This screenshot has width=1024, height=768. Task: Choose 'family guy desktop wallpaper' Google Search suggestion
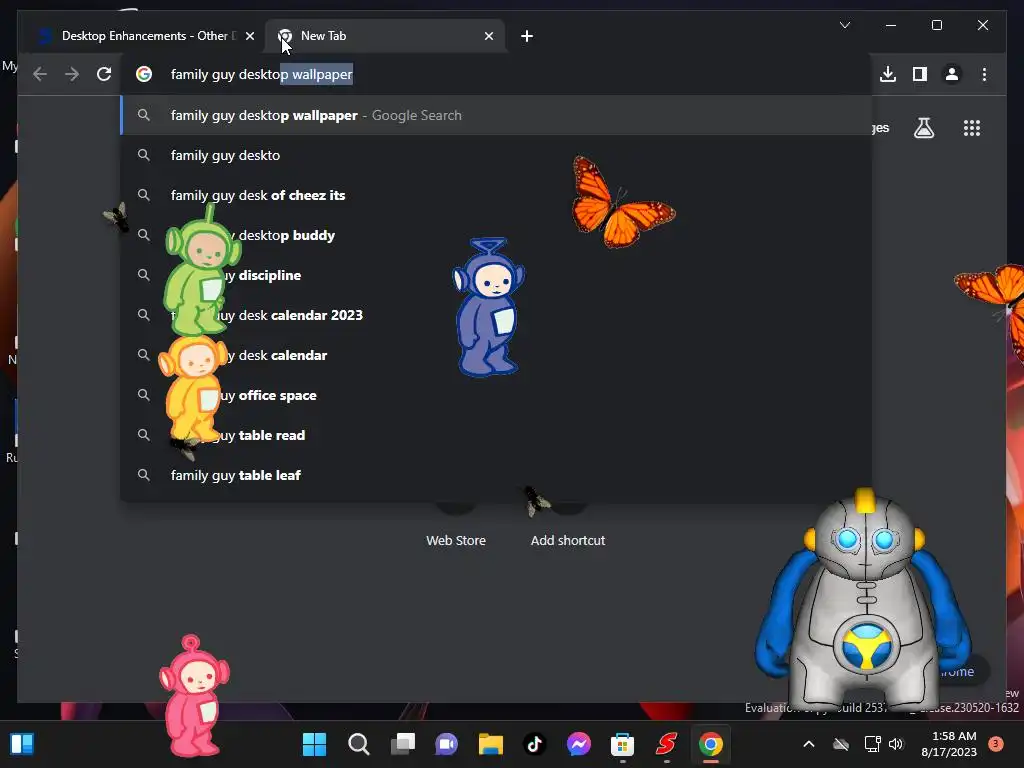(x=496, y=115)
